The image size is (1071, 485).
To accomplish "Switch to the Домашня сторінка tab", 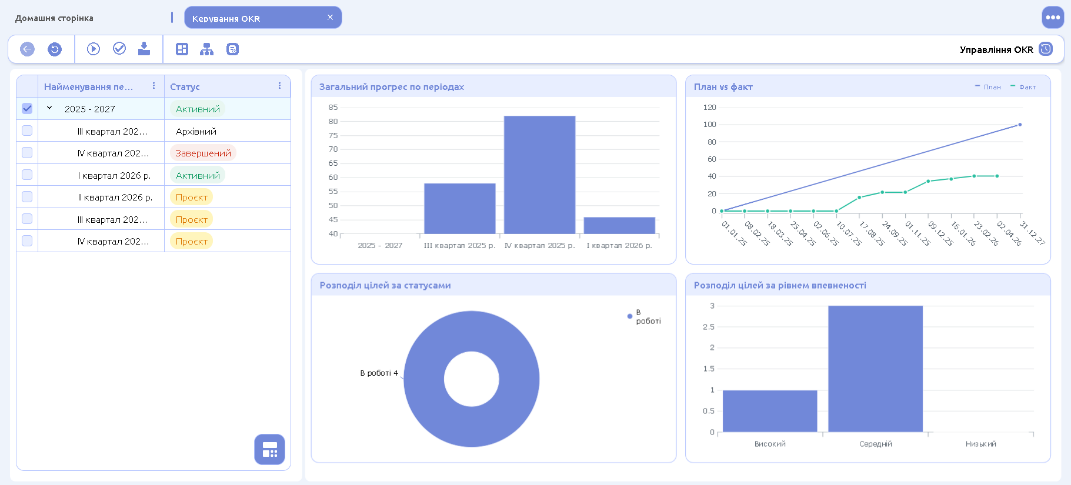I will pos(55,18).
